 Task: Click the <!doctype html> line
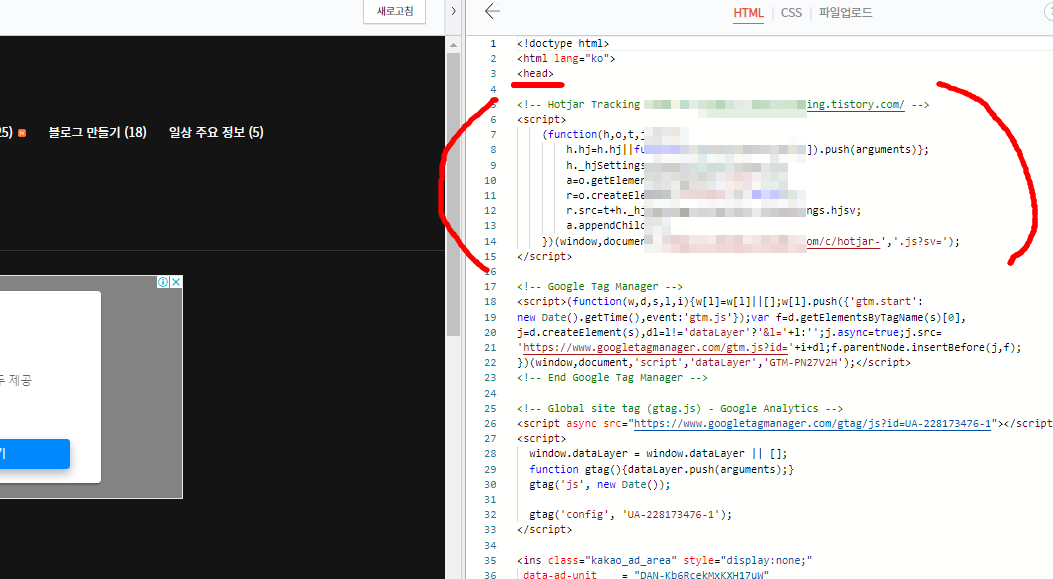pyautogui.click(x=563, y=44)
